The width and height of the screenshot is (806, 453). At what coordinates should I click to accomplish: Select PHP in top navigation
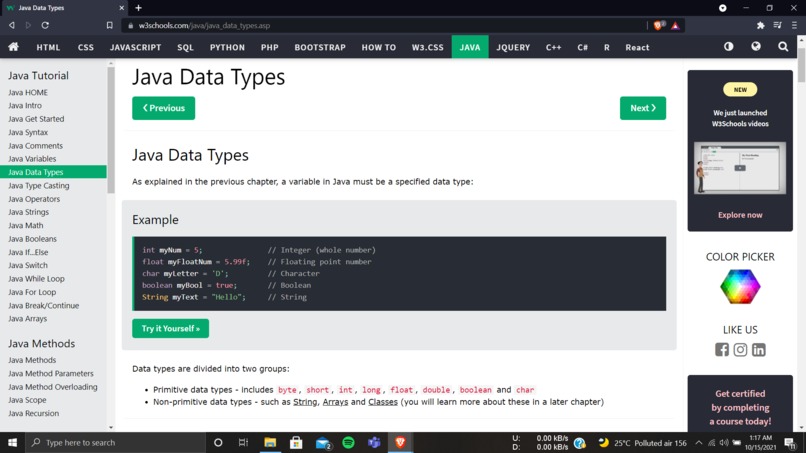click(269, 47)
